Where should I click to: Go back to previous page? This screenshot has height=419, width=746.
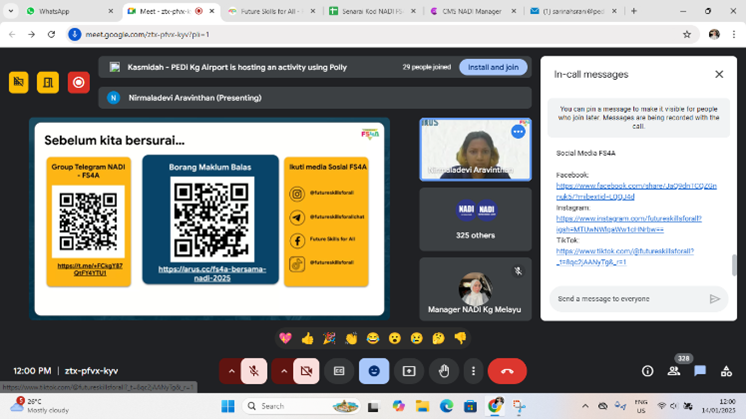point(12,34)
